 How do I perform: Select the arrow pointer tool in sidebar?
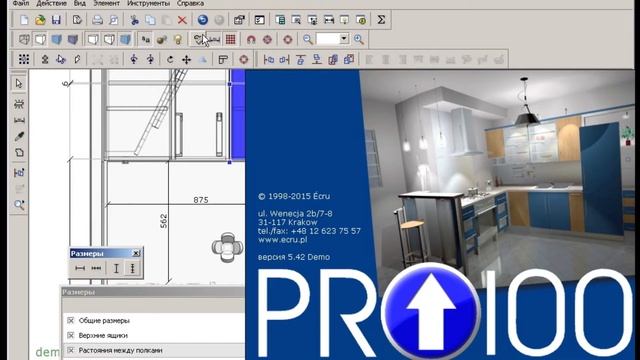coord(19,84)
